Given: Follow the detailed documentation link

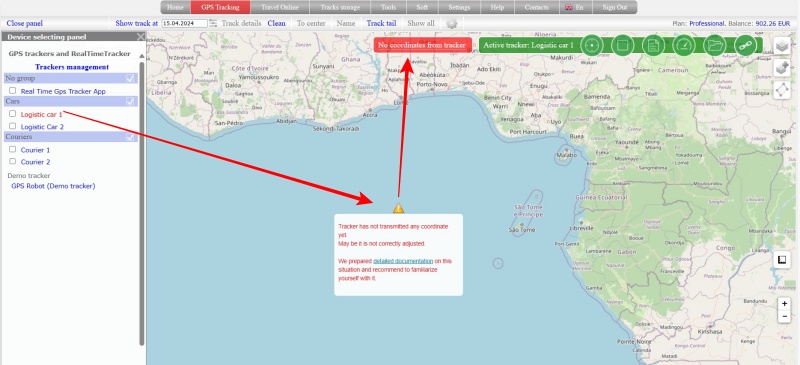Looking at the screenshot, I should click(x=403, y=261).
